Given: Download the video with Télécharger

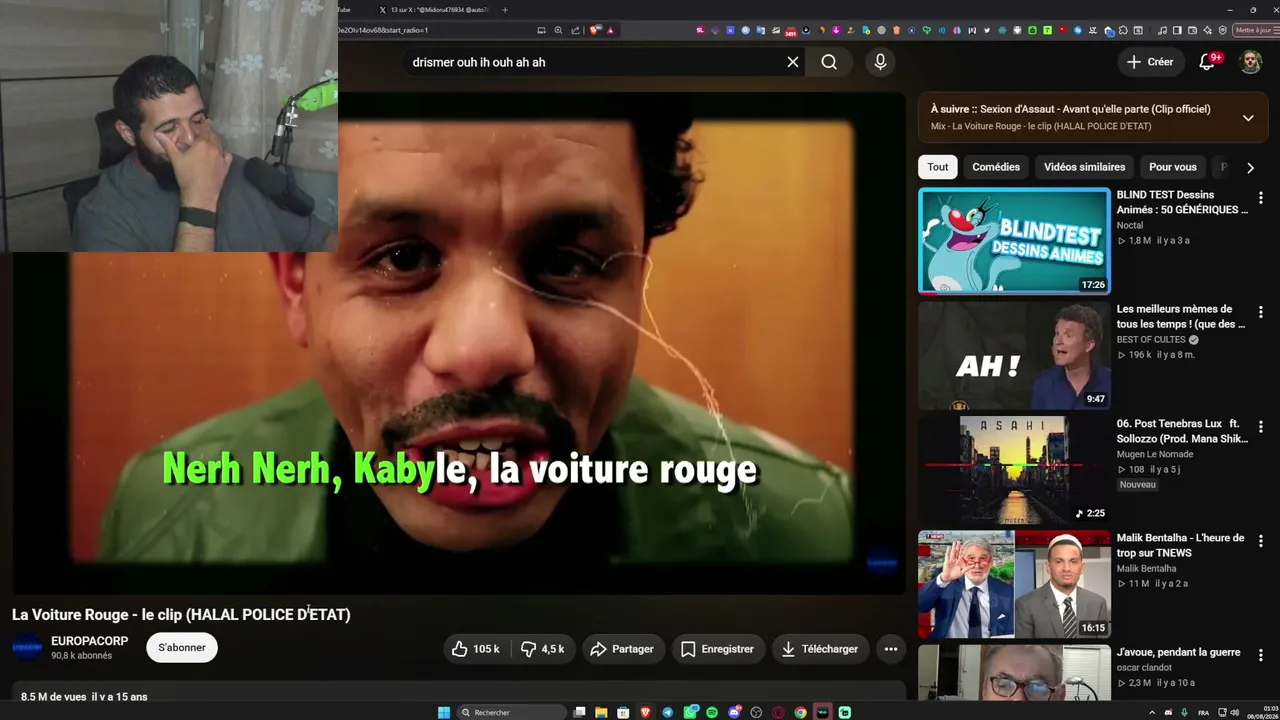Looking at the screenshot, I should (x=820, y=649).
